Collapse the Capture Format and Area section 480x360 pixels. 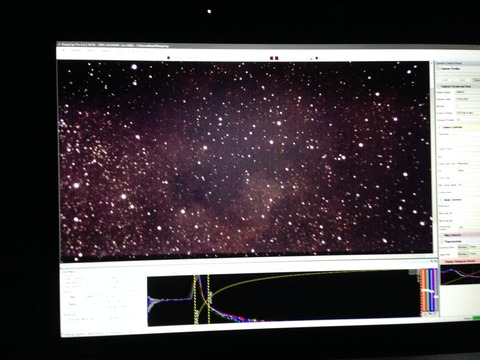(x=439, y=86)
